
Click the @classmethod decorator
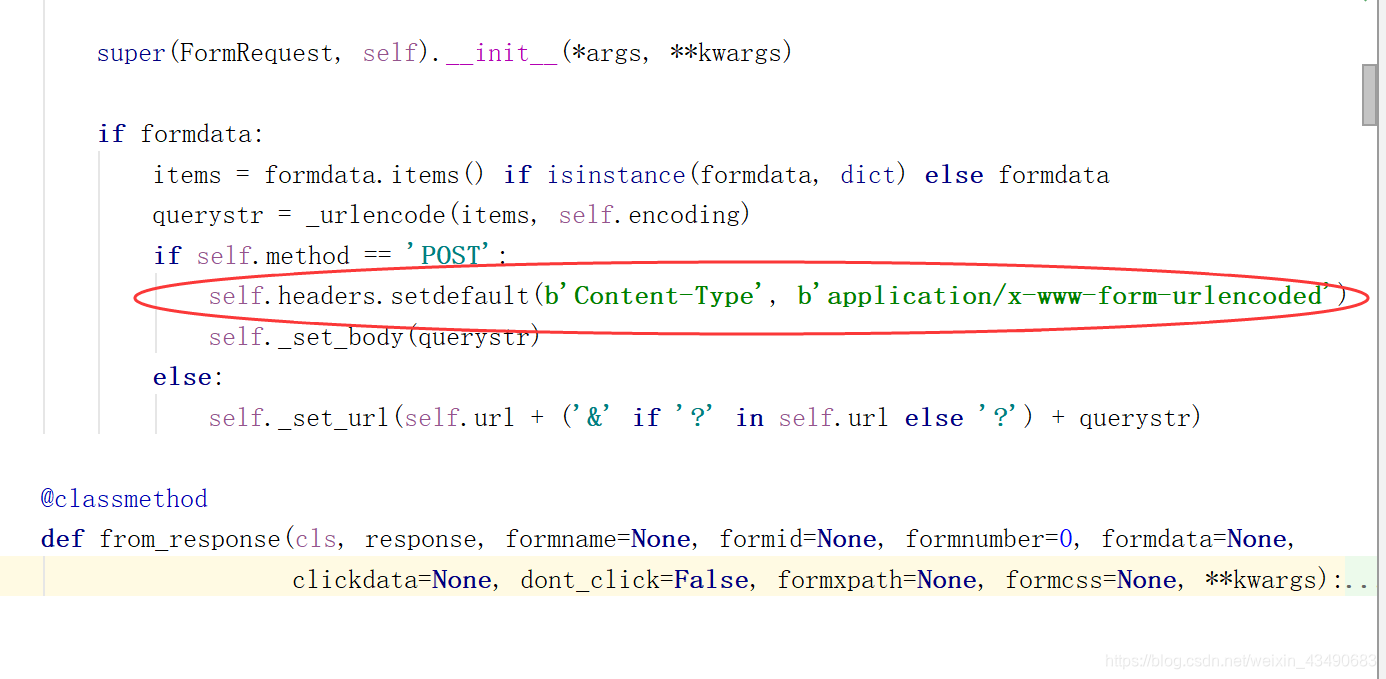123,498
